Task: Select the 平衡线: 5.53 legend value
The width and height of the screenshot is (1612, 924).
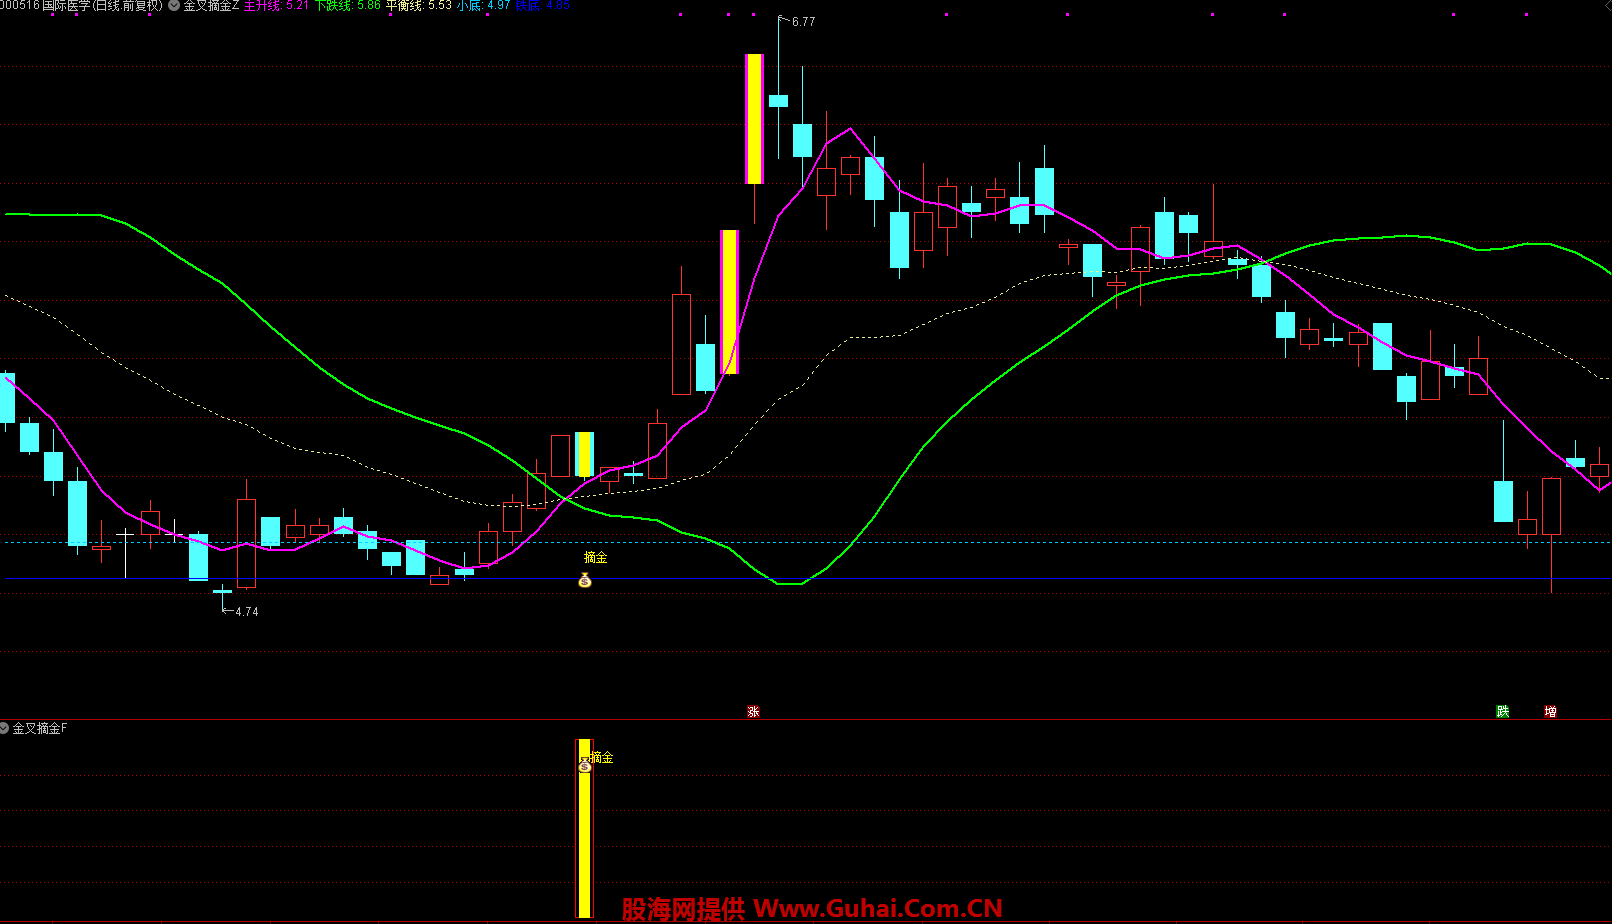Action: 419,6
